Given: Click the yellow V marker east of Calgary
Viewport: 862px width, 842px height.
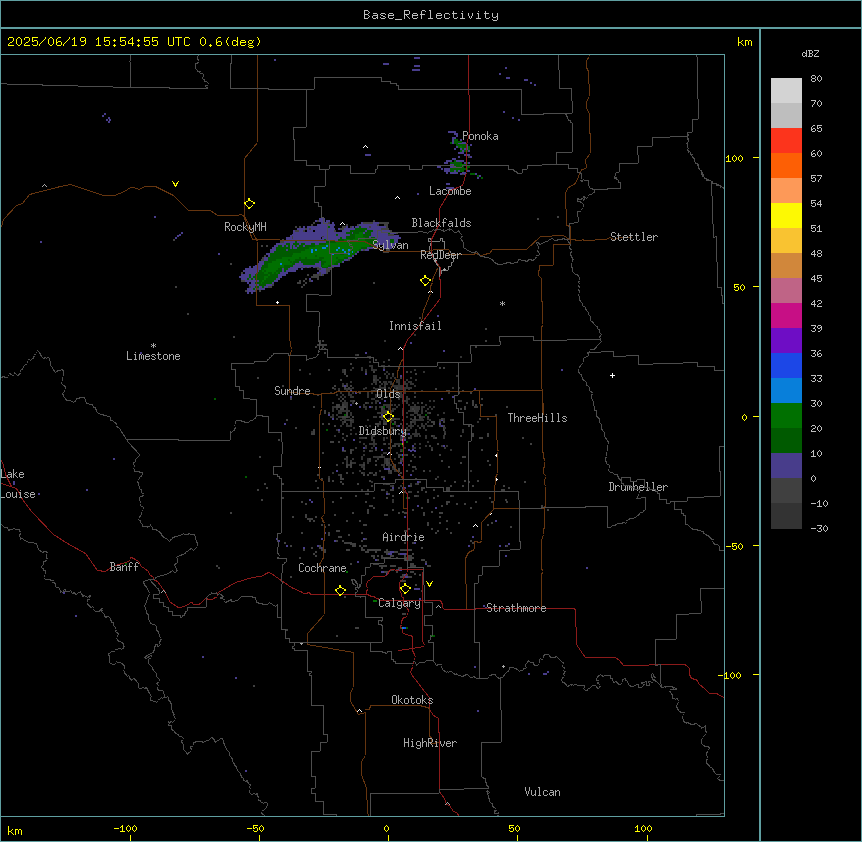Looking at the screenshot, I should 429,584.
